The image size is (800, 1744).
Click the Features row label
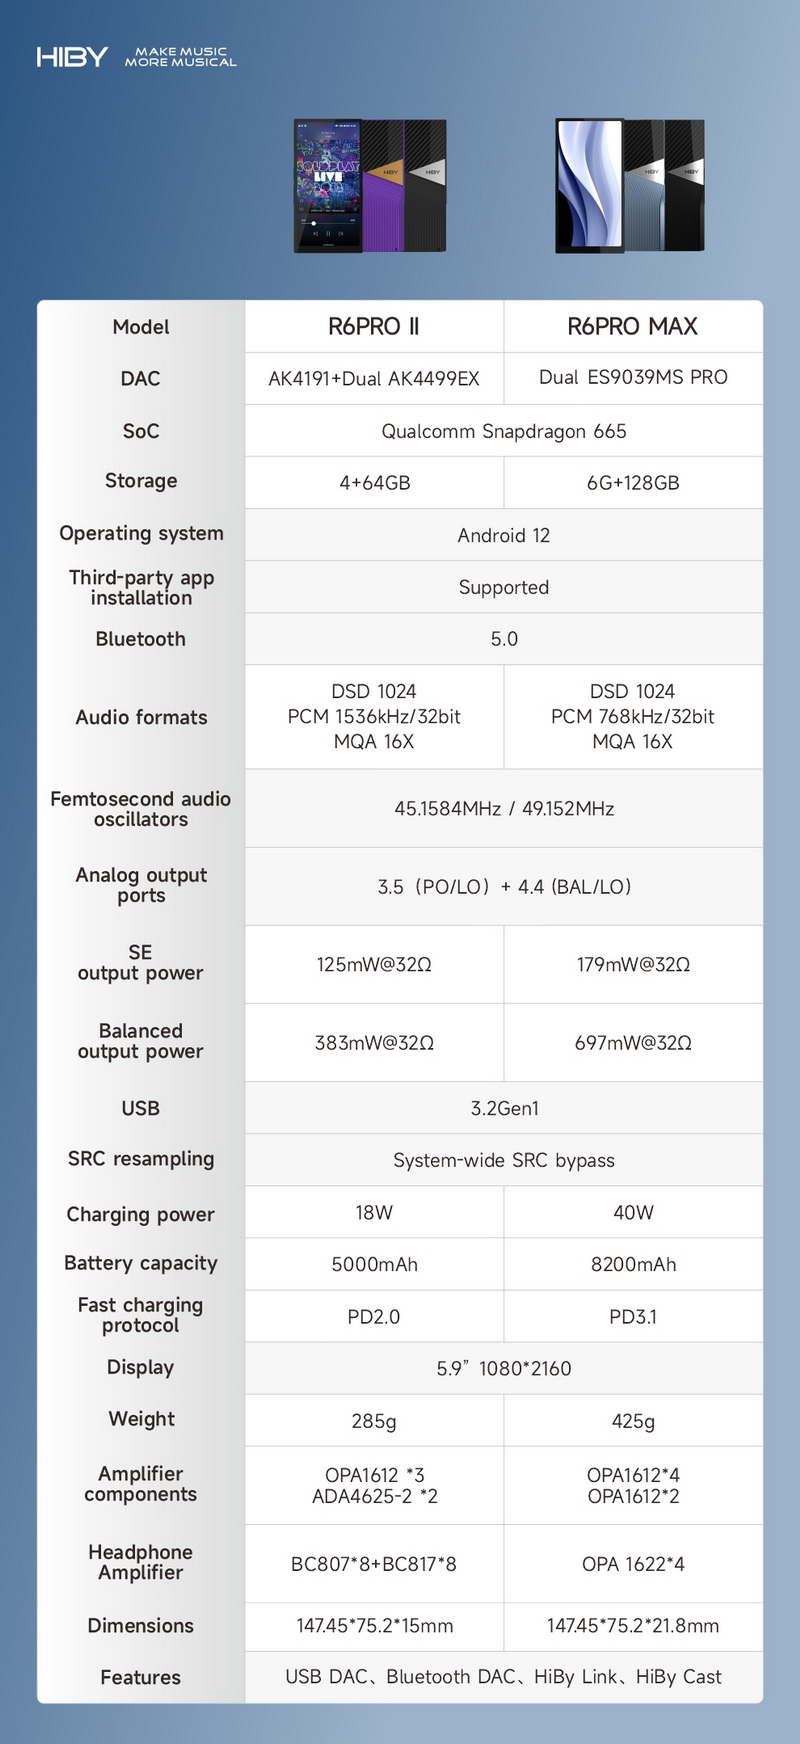coord(141,1677)
